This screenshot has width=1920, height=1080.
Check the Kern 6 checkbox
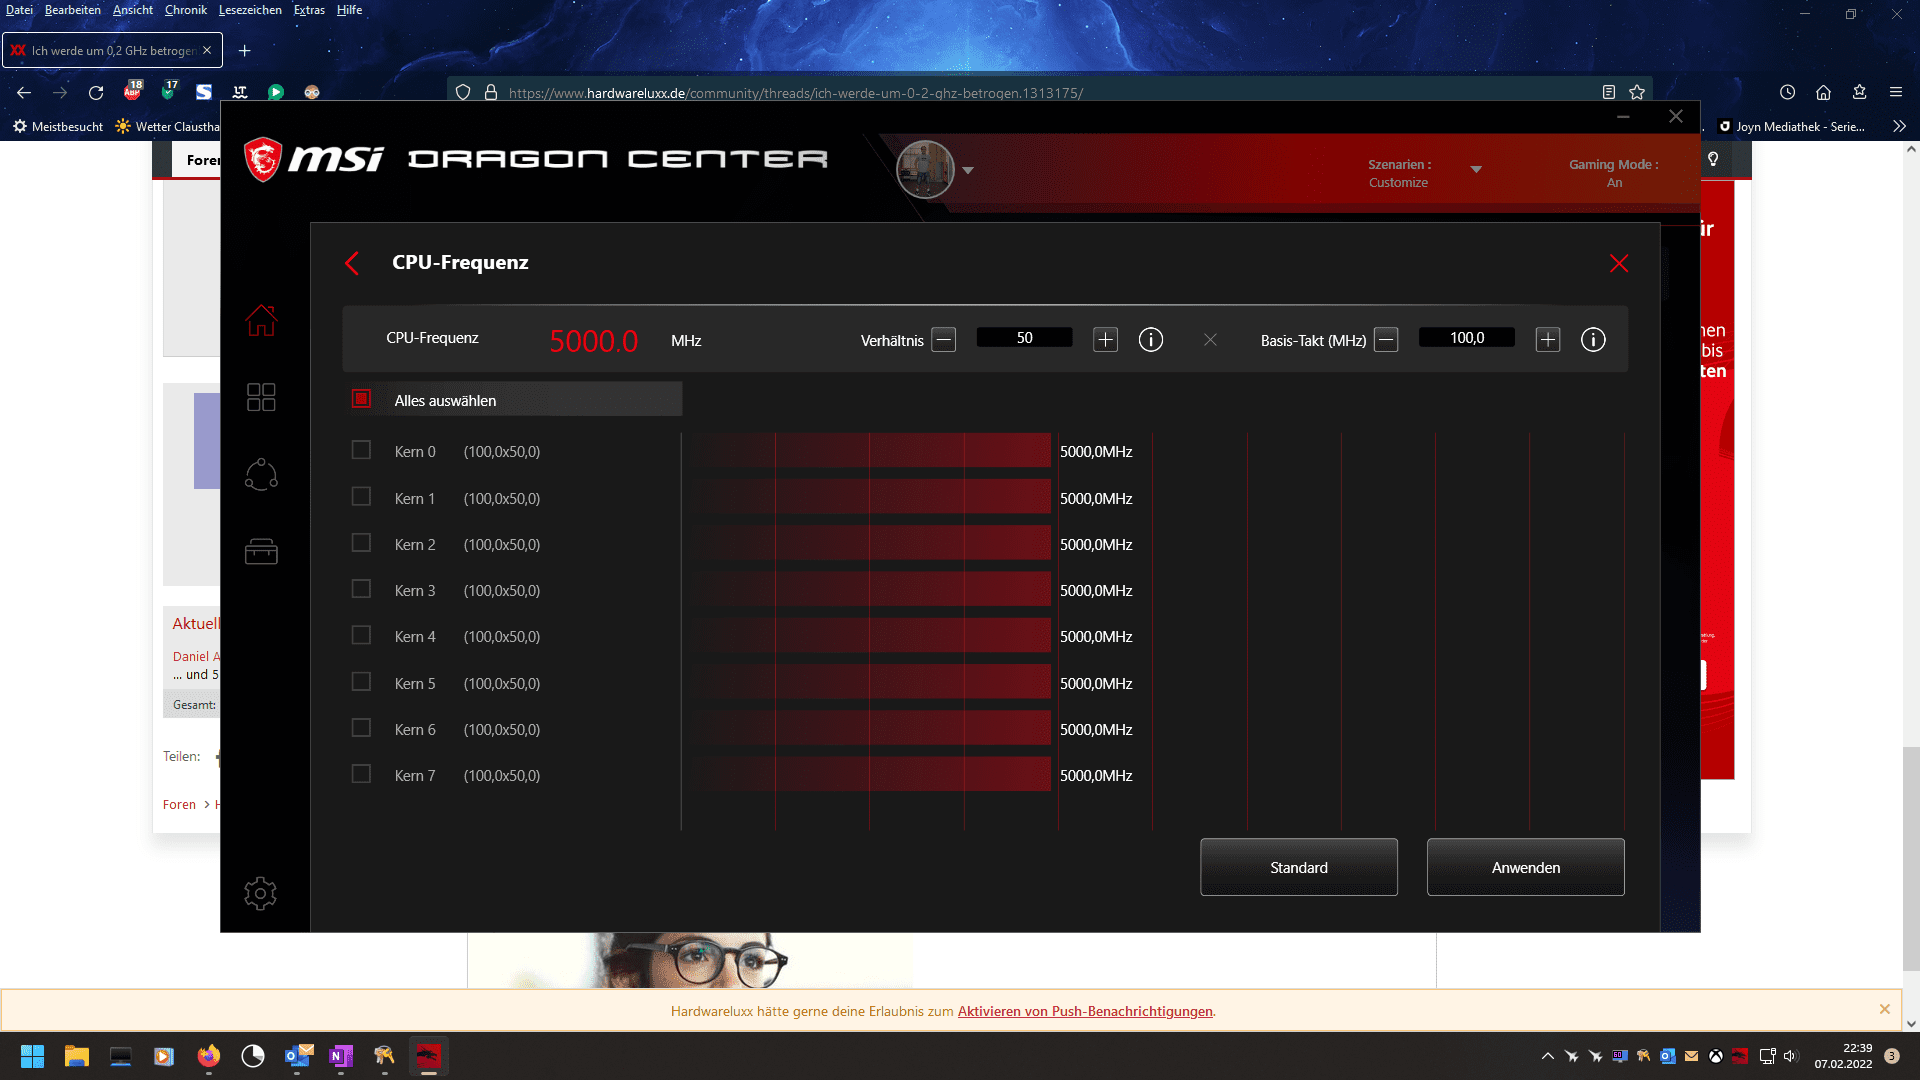(x=361, y=728)
